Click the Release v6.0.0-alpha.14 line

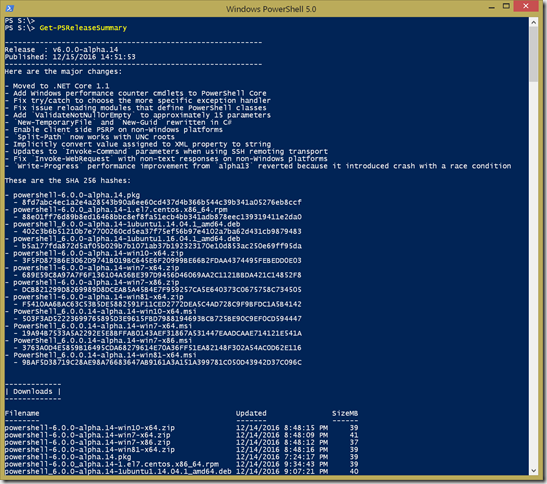pos(61,50)
